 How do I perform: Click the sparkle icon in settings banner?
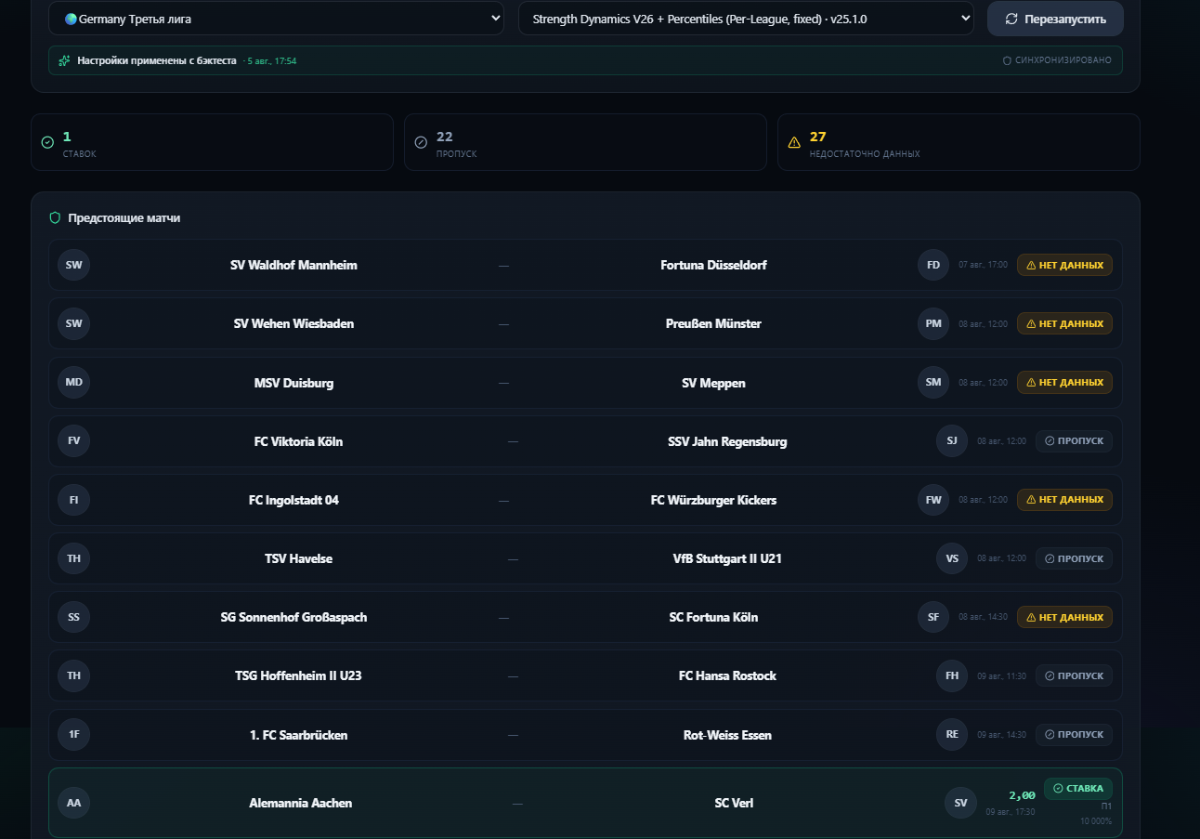(65, 61)
